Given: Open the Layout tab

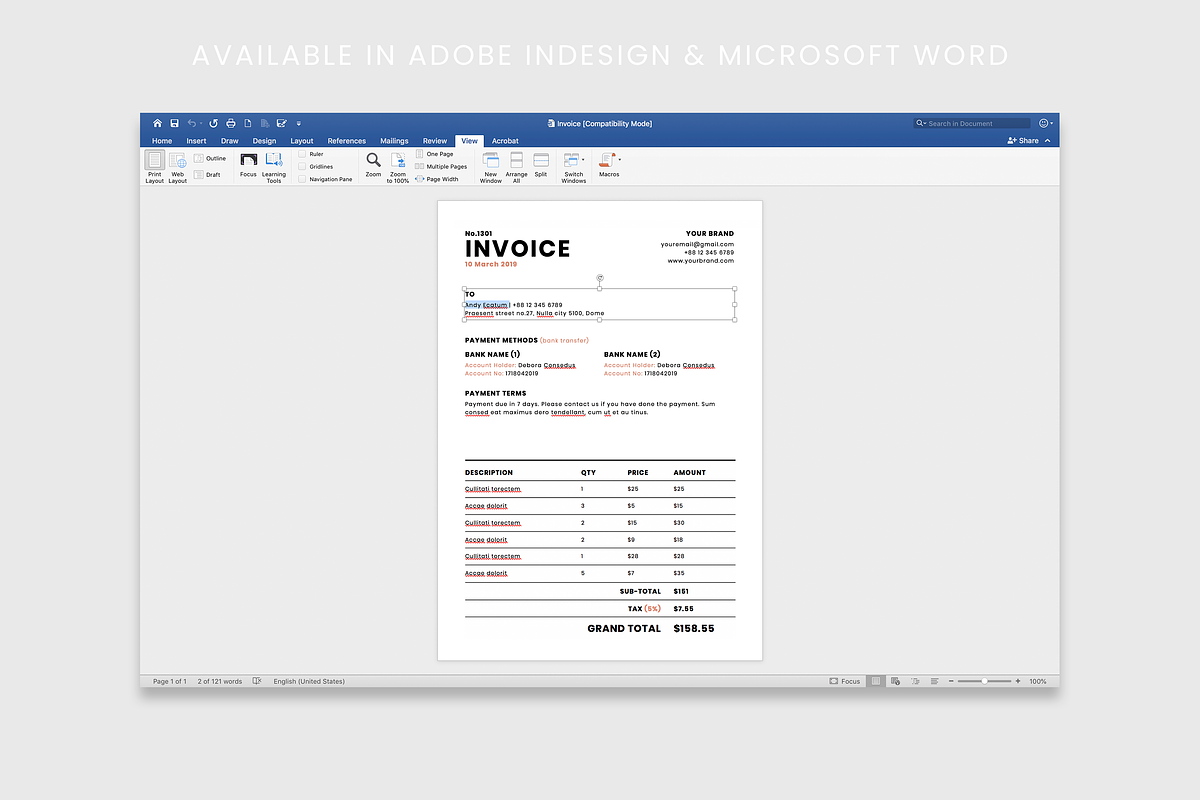Looking at the screenshot, I should [301, 141].
